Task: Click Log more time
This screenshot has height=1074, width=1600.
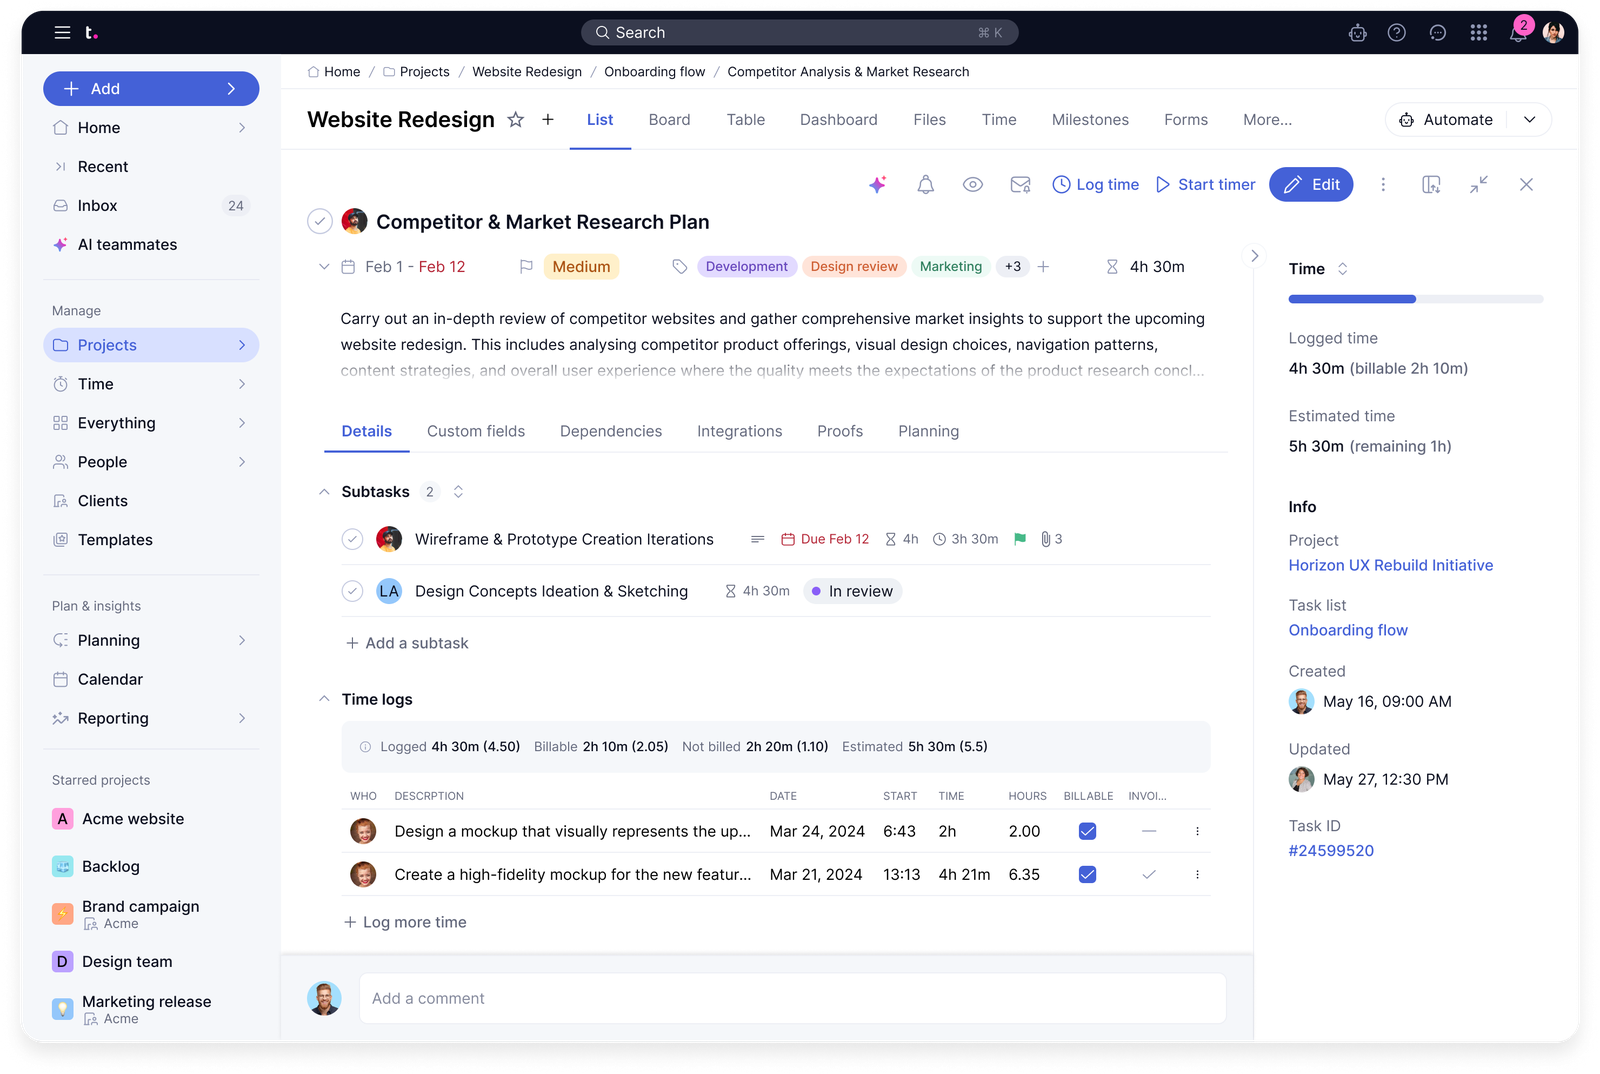Action: click(405, 923)
